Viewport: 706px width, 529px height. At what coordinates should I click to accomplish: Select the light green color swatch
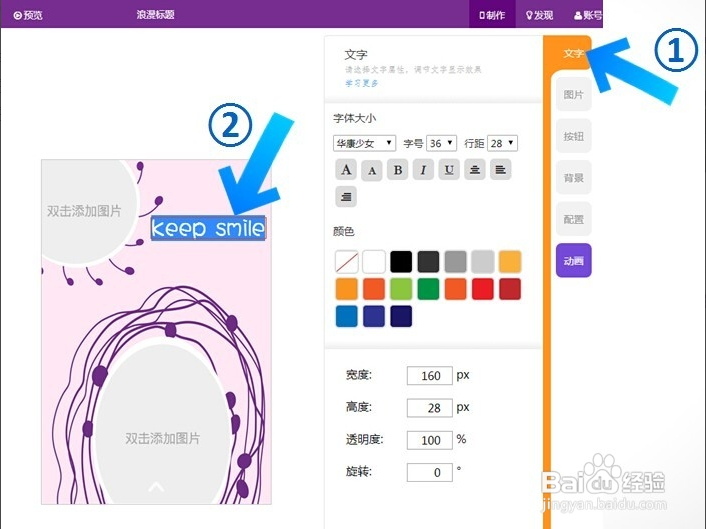401,289
